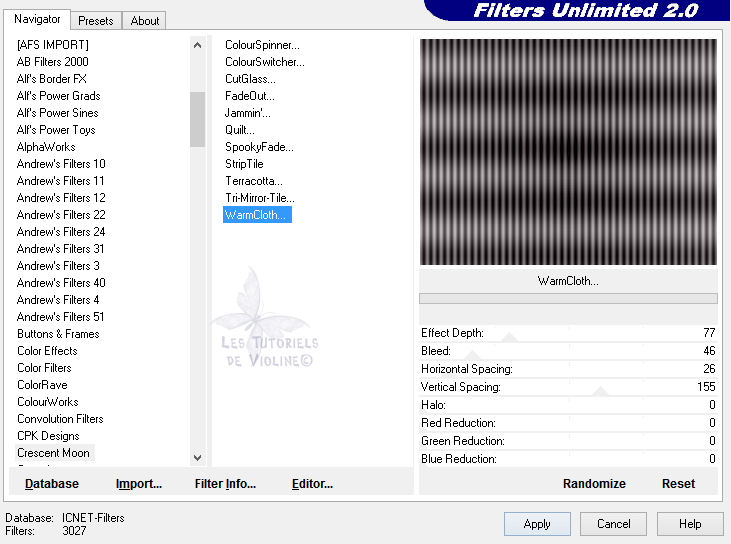Open Filter Info...
The width and height of the screenshot is (731, 544).
coord(225,484)
